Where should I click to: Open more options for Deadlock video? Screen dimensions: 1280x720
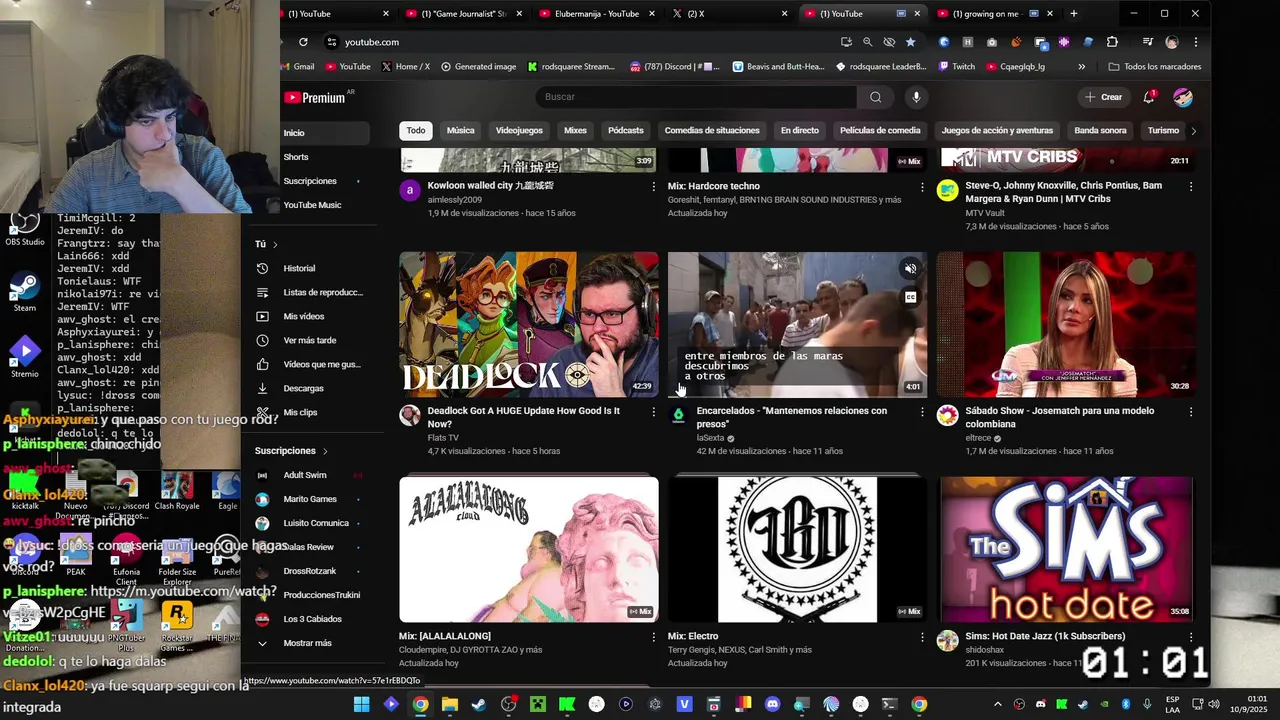pos(654,411)
